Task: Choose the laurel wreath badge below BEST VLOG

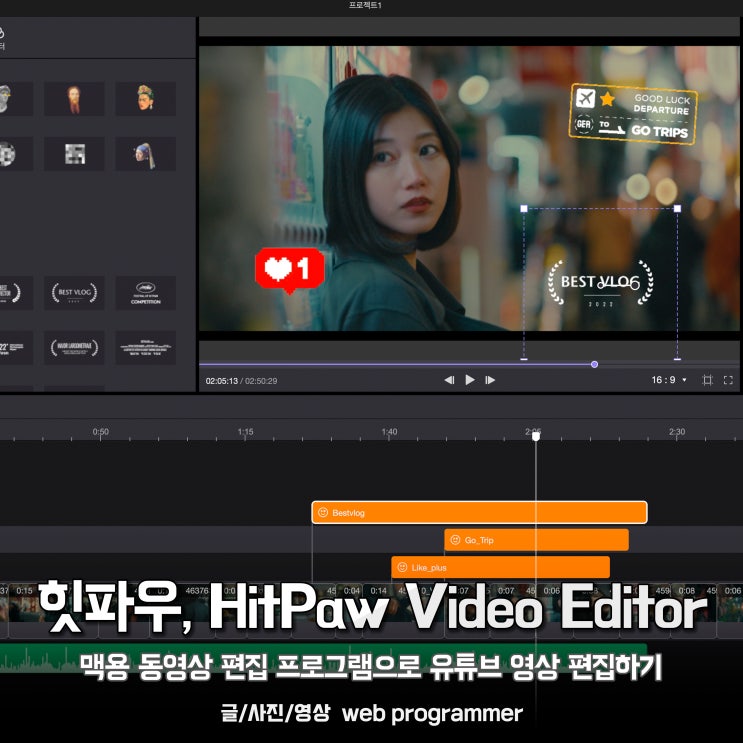Action: [x=74, y=348]
